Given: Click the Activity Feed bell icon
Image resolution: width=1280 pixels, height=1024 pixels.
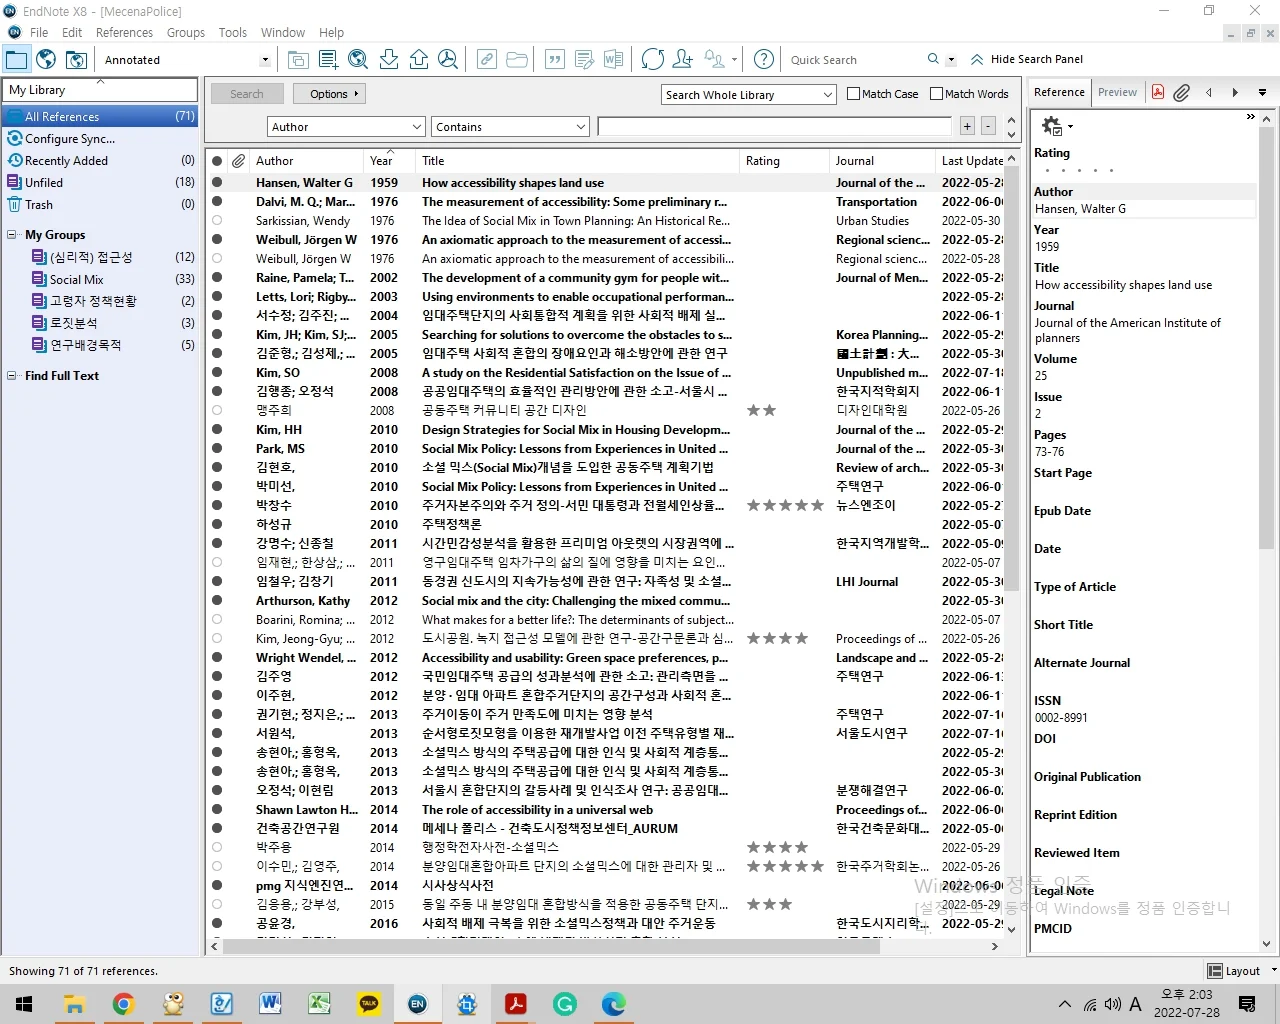Looking at the screenshot, I should (714, 60).
